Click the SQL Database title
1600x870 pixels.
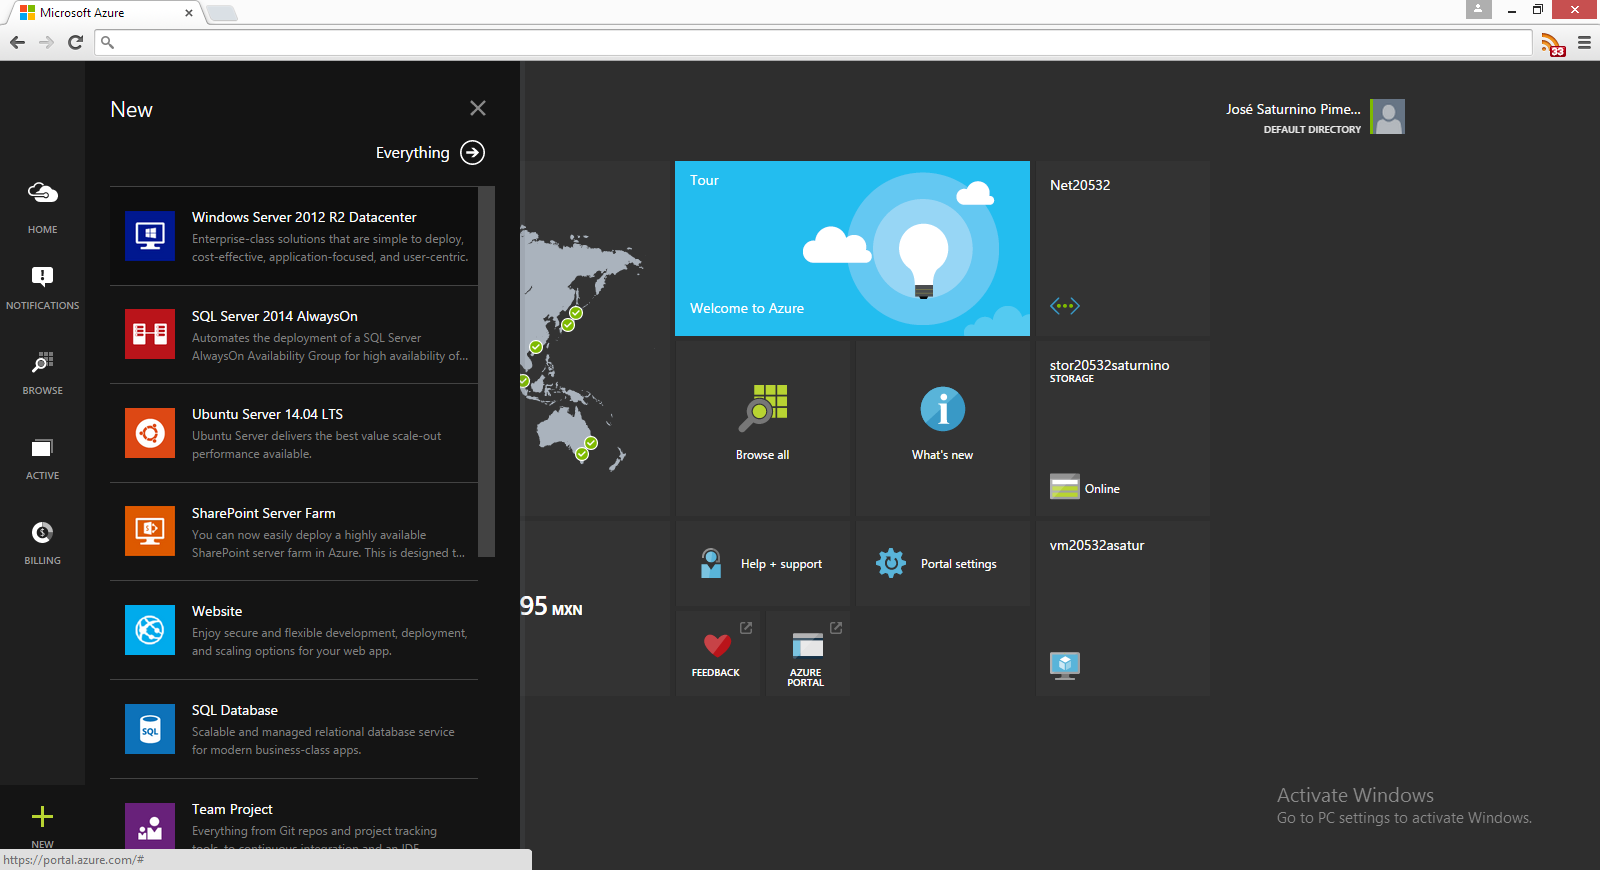pos(235,710)
